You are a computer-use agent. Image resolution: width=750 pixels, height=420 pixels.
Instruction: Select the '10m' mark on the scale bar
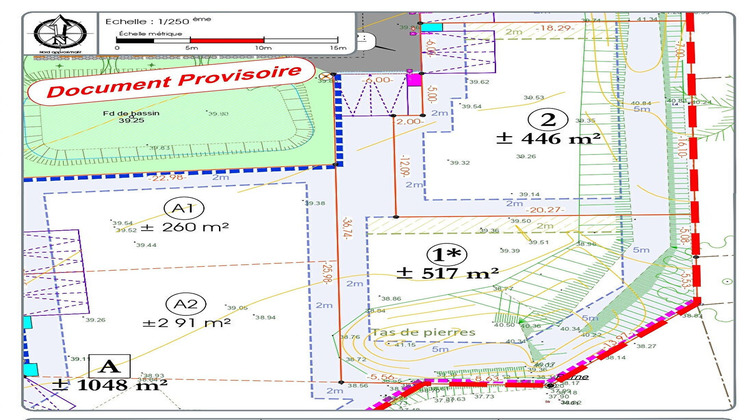263,48
